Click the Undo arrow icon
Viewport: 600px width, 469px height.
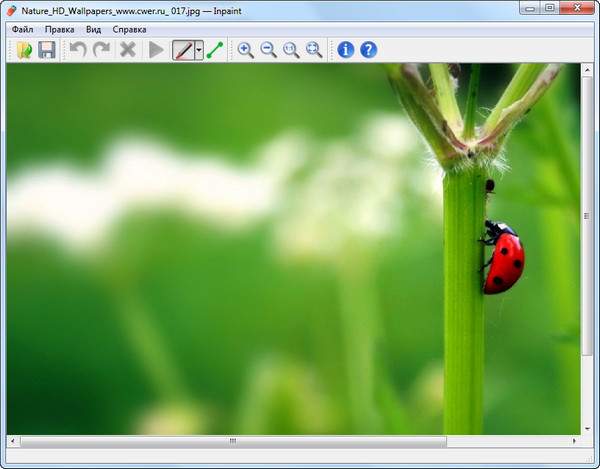[78, 49]
